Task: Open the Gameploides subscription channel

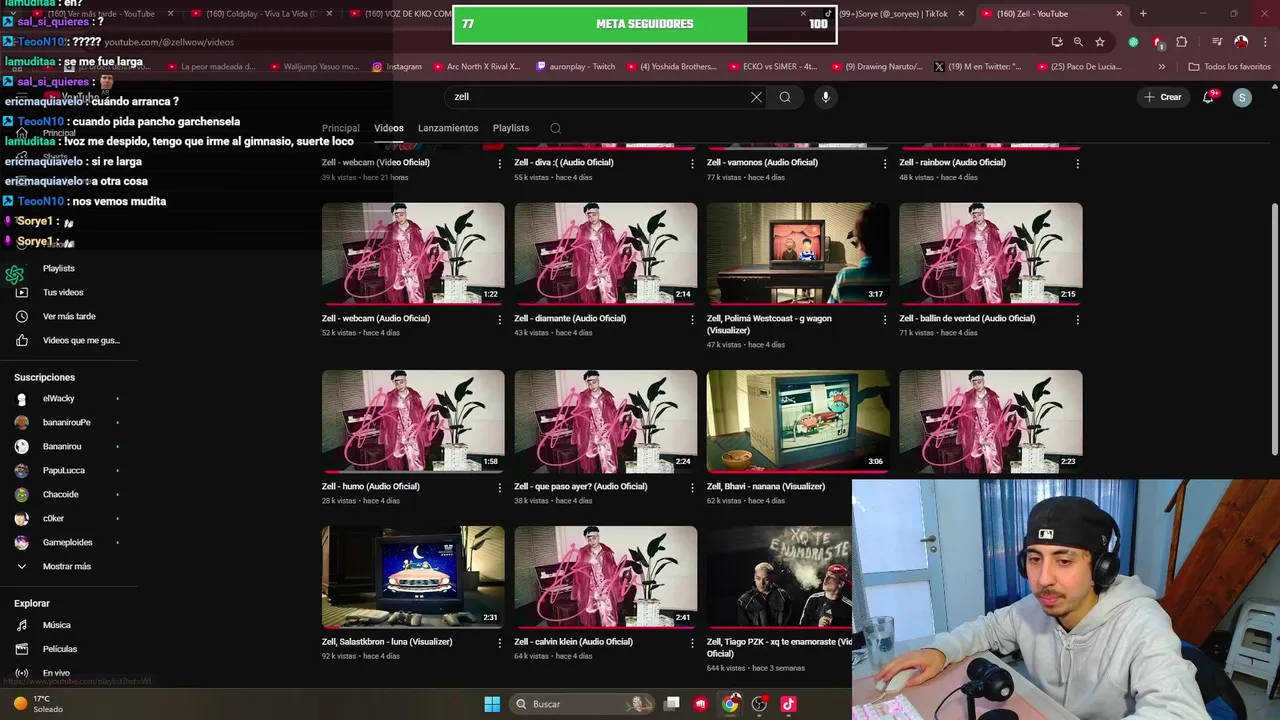Action: (68, 542)
